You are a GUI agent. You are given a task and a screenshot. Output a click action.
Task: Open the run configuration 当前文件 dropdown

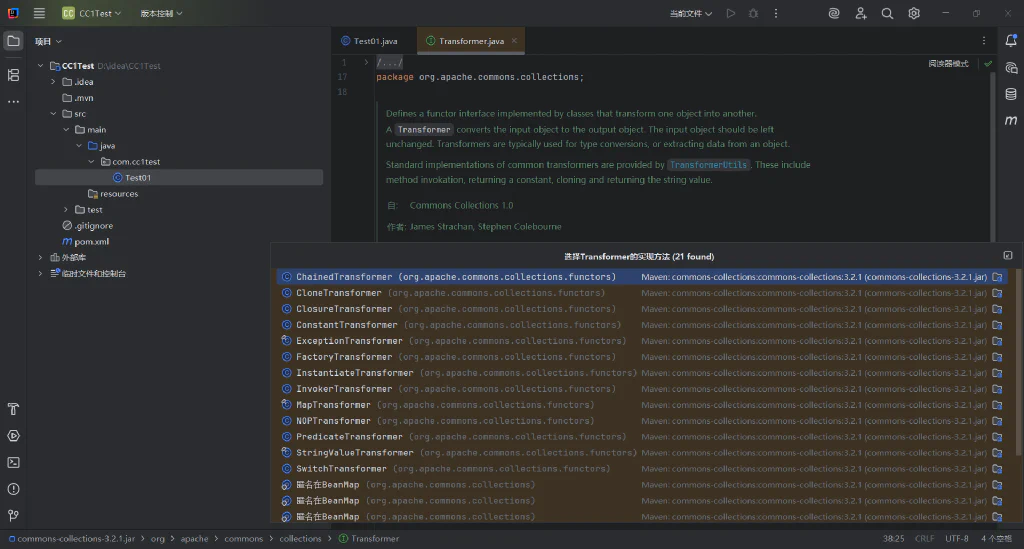tap(690, 13)
